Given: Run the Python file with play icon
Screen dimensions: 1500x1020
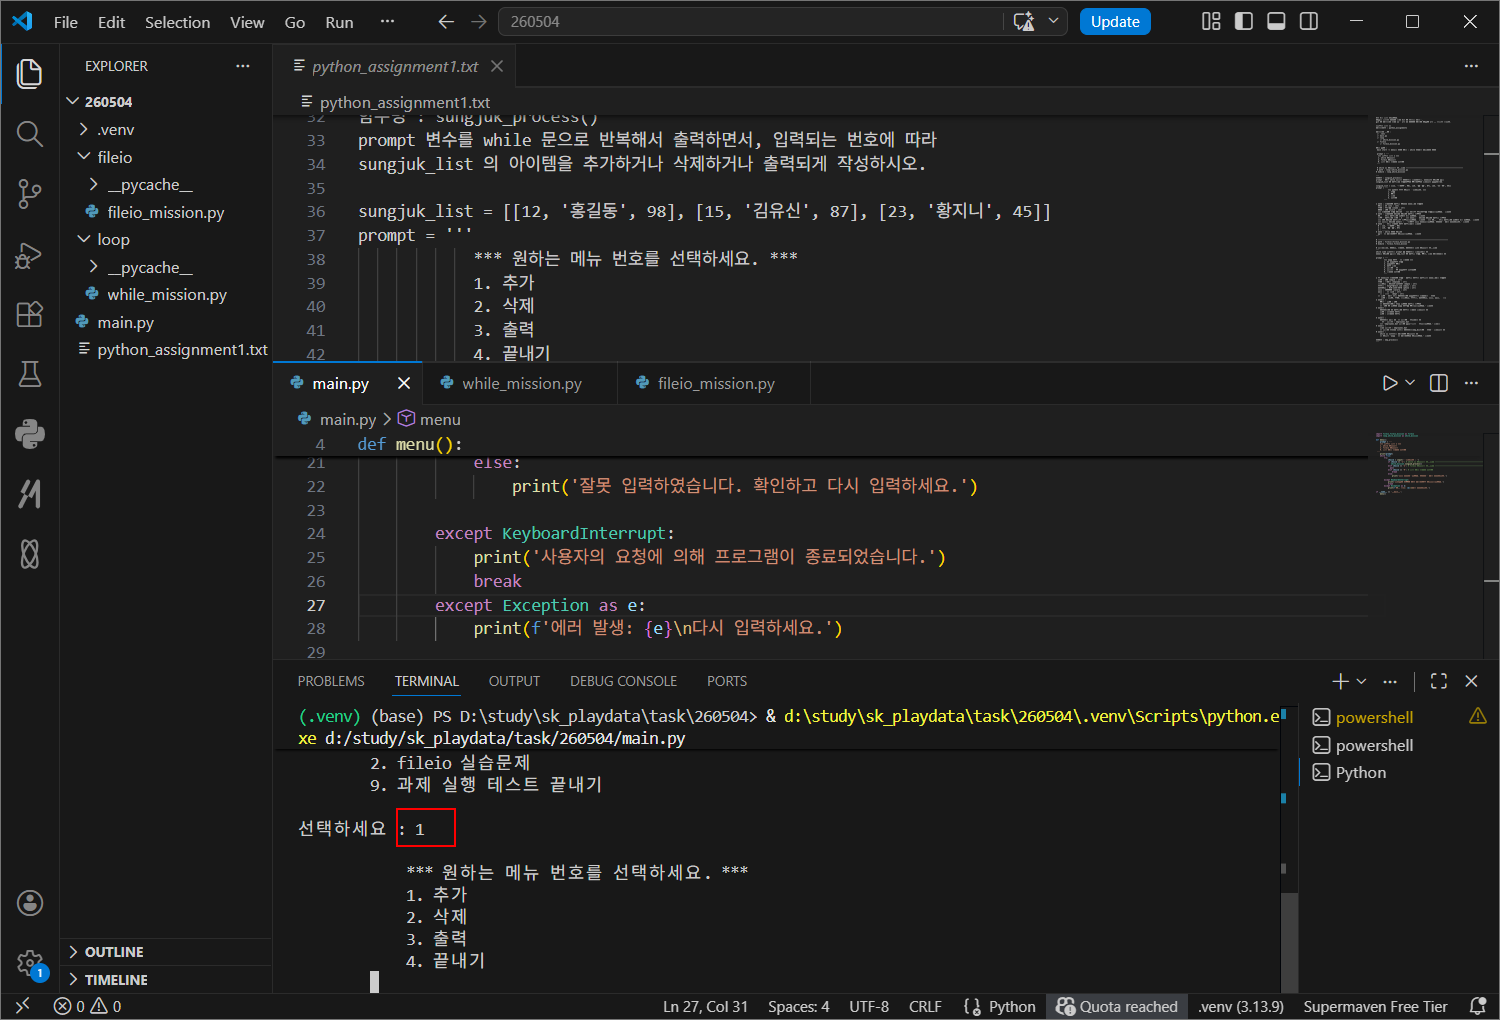Looking at the screenshot, I should pos(1389,383).
